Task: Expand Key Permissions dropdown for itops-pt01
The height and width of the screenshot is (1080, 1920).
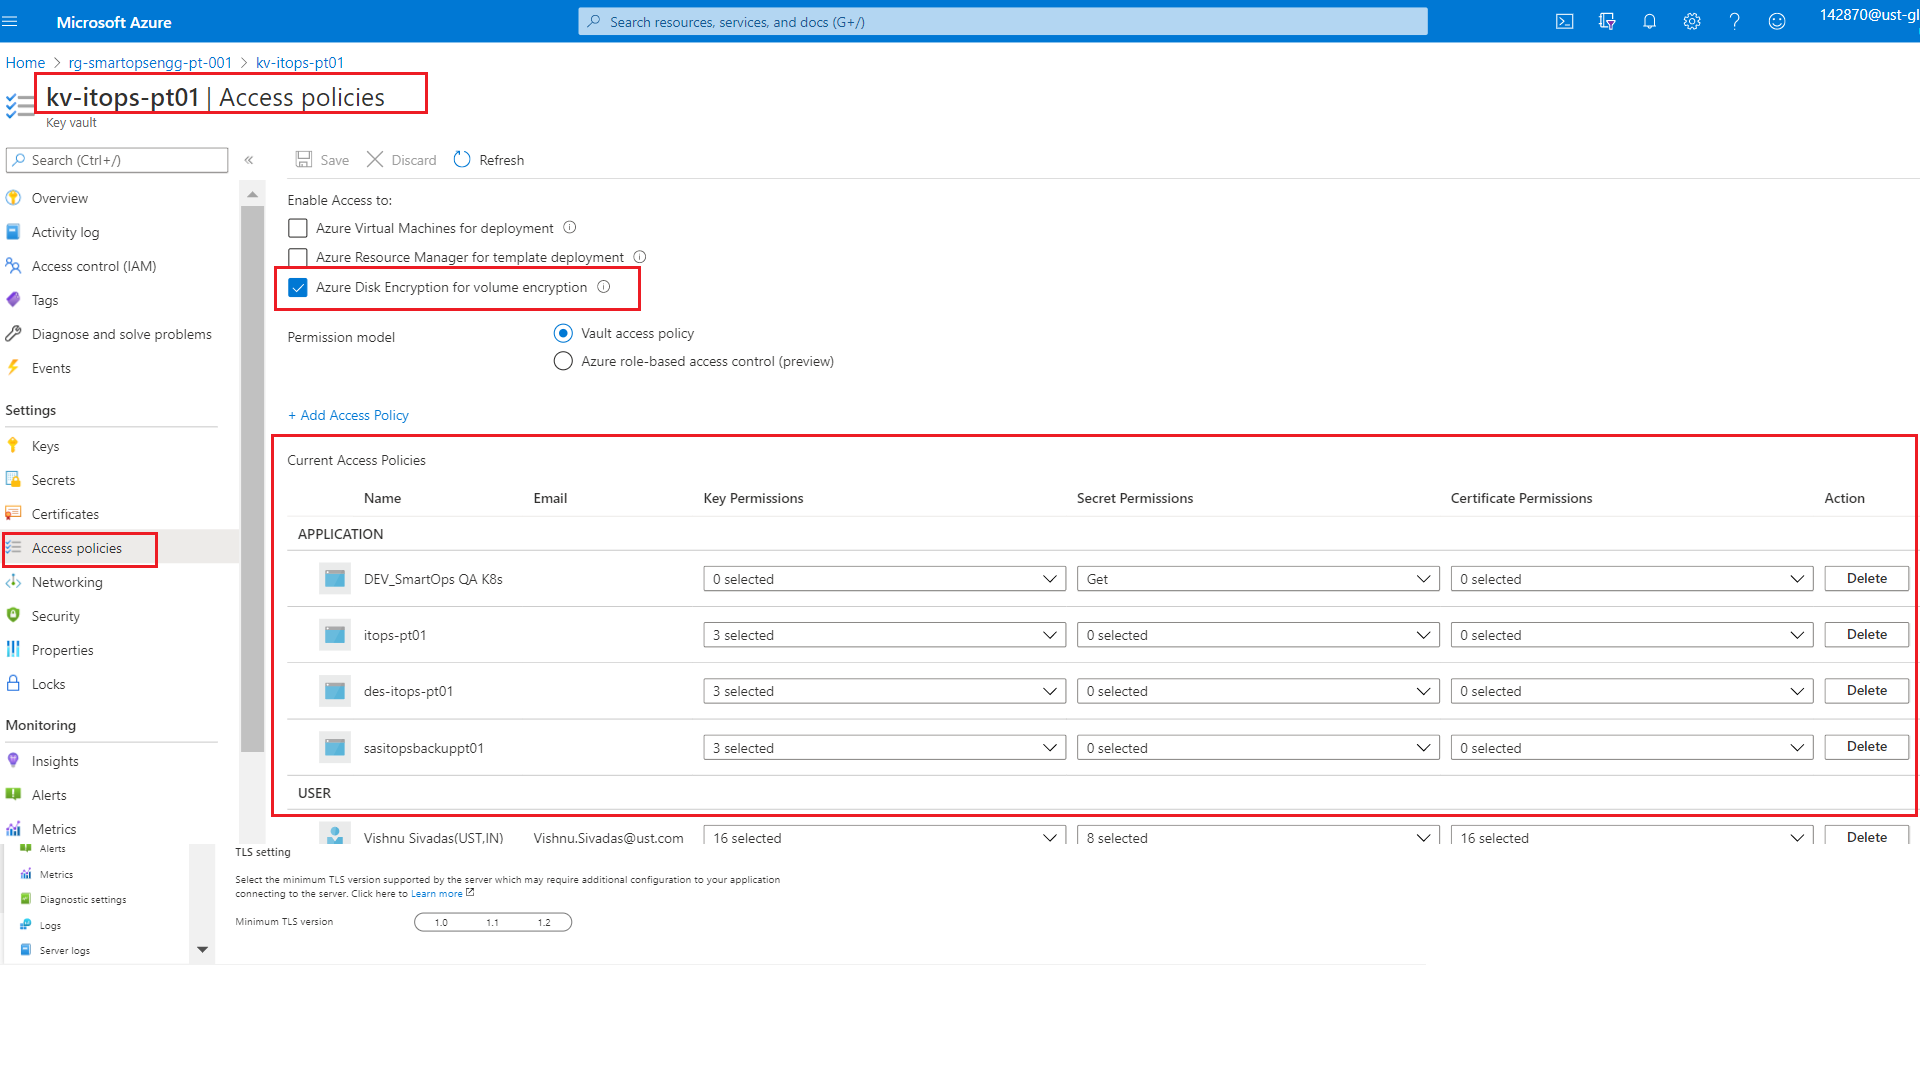Action: click(x=884, y=635)
